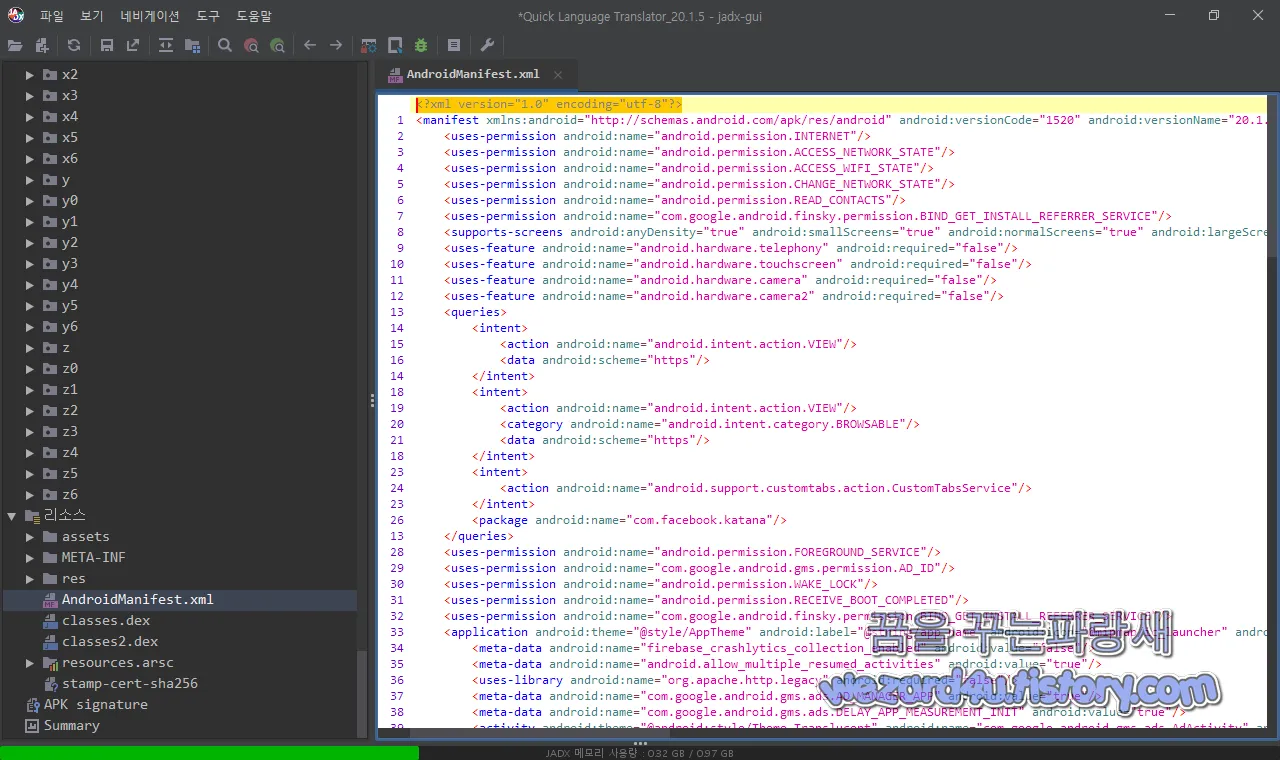Expand the res folder
1280x760 pixels.
point(30,579)
